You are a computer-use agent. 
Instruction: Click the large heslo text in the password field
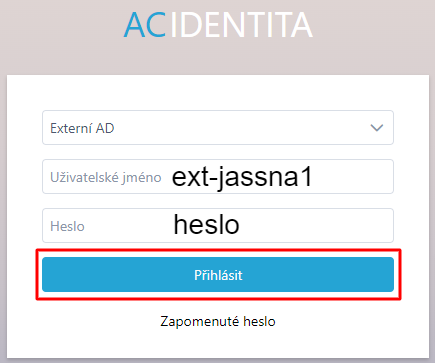point(206,224)
